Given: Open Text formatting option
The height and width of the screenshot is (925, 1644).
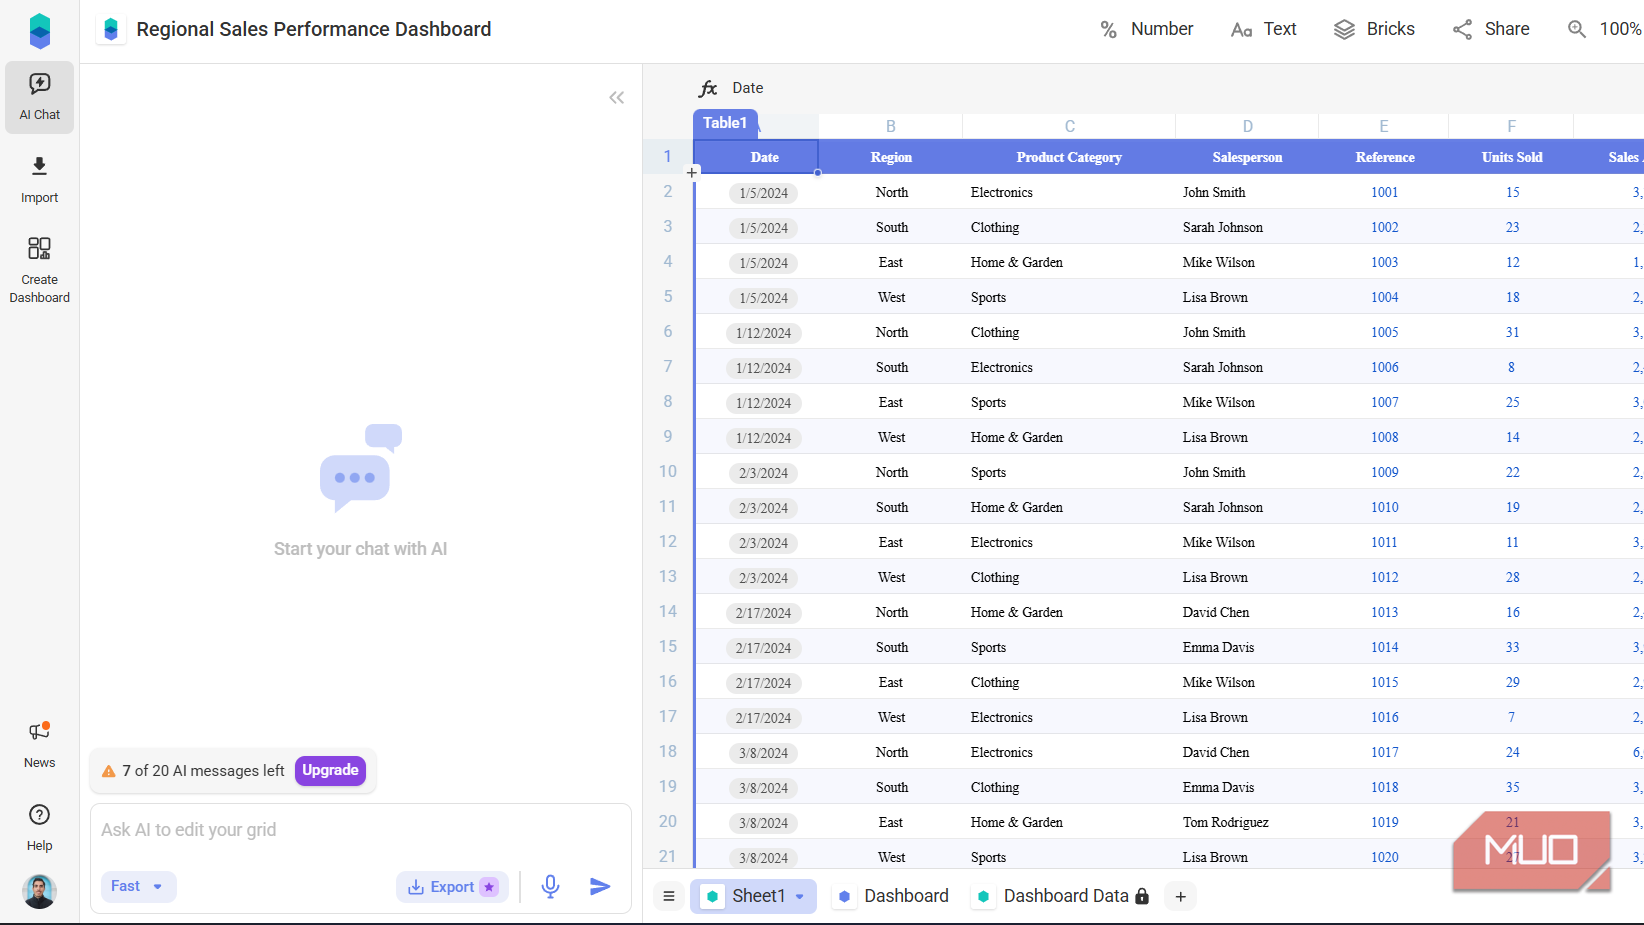Looking at the screenshot, I should pos(1264,29).
